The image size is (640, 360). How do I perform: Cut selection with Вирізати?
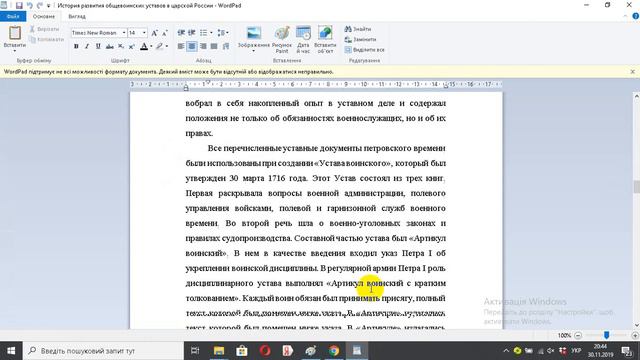(44, 29)
